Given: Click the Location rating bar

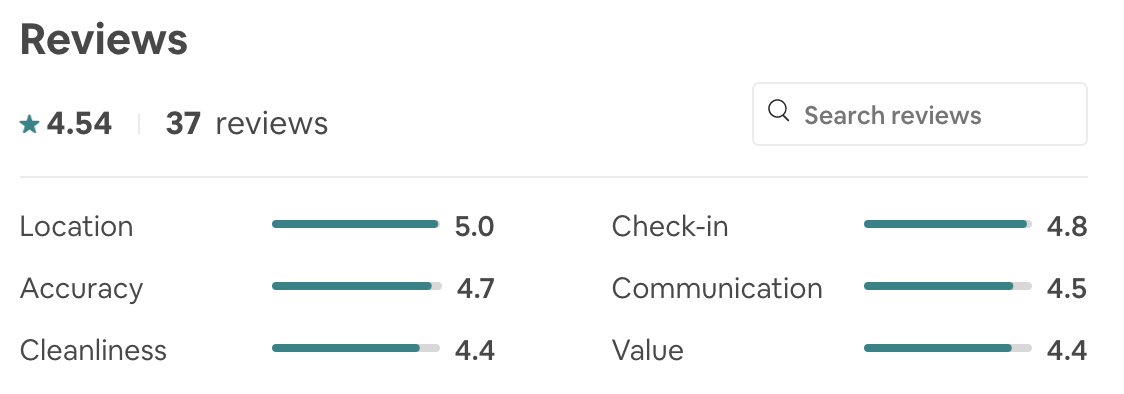Looking at the screenshot, I should click(x=356, y=224).
